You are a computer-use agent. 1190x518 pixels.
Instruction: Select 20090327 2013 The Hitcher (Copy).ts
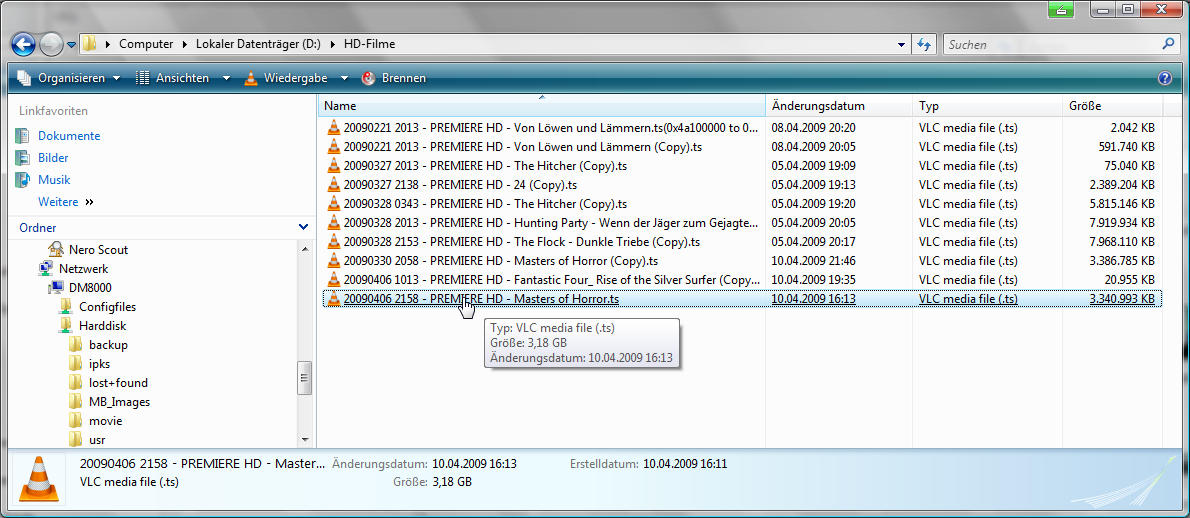click(741, 165)
